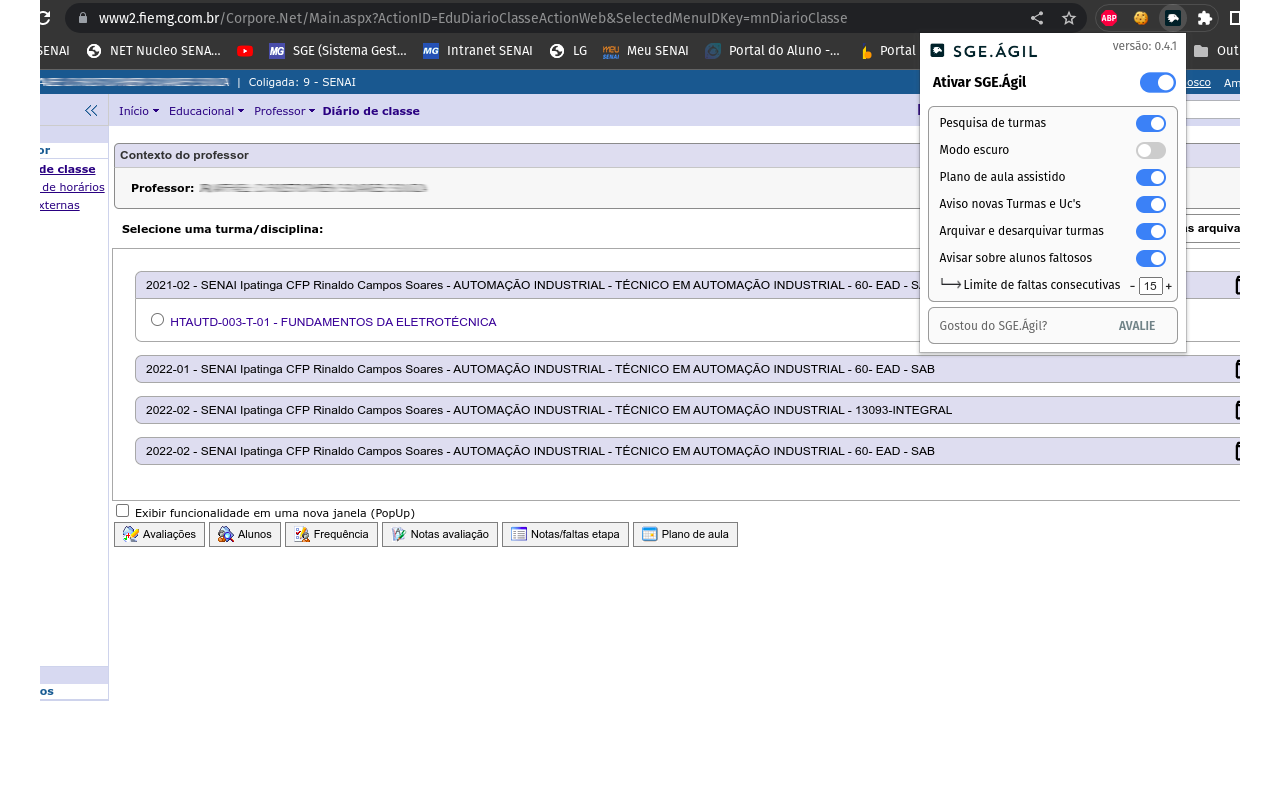Expand the 2022-01 SENAI Ipatinga group
Viewport: 1280px width, 800px height.
[687, 369]
